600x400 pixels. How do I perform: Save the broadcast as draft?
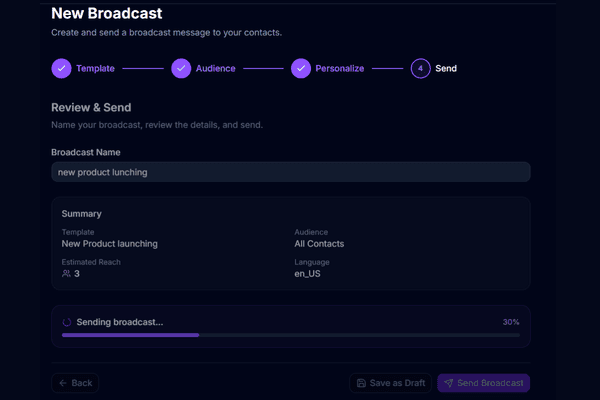click(x=390, y=383)
